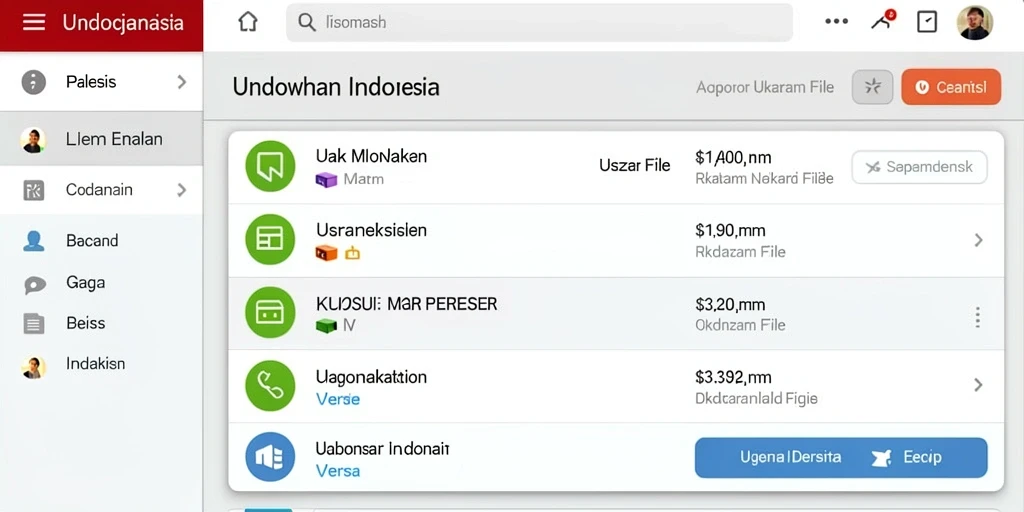Open Indakisn in the sidebar
The width and height of the screenshot is (1024, 512).
(95, 364)
